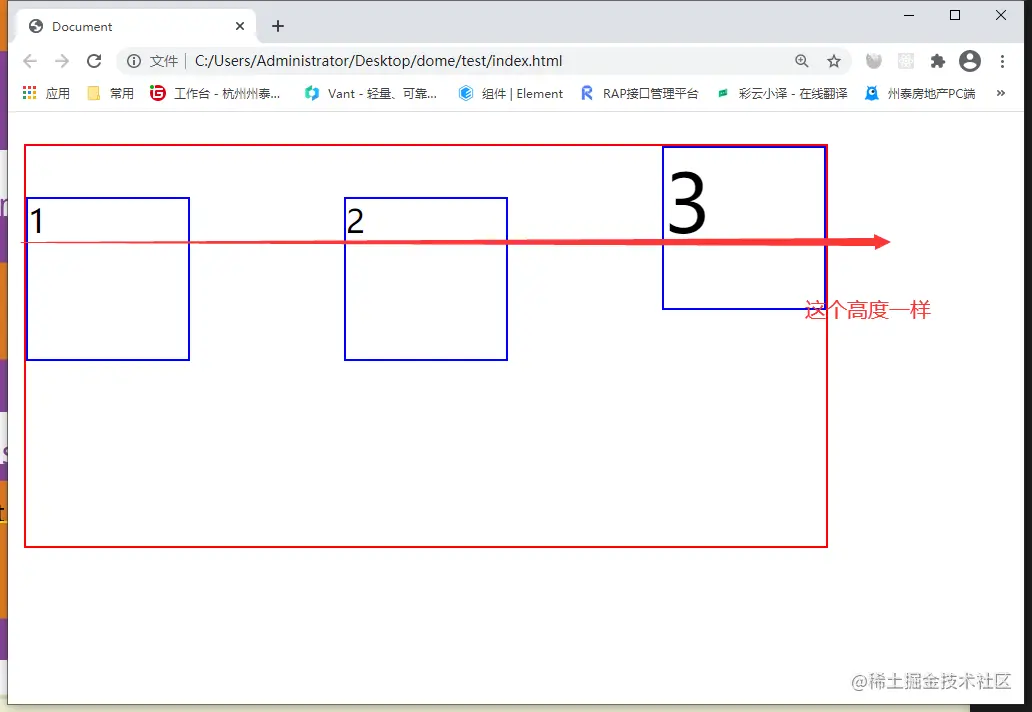Viewport: 1032px width, 712px height.
Task: Open a new tab
Action: (278, 26)
